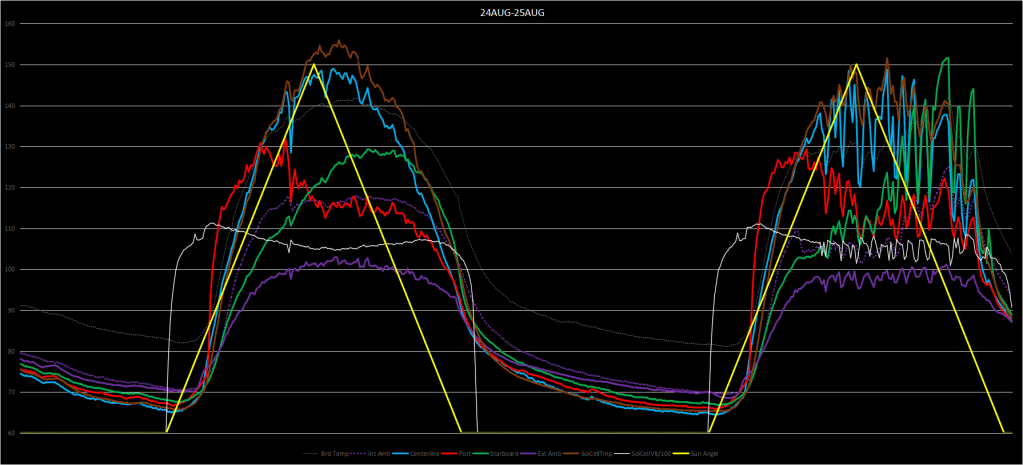The image size is (1023, 465).
Task: Click the red Port legend line swatch
Action: (449, 453)
